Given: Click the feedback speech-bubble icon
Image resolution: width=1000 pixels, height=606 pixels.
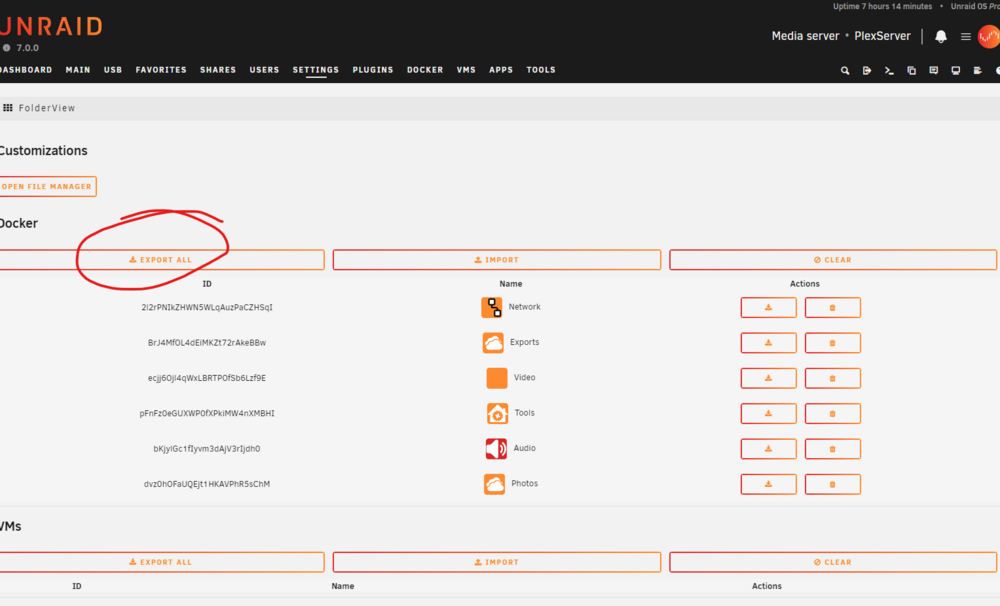Looking at the screenshot, I should 934,70.
